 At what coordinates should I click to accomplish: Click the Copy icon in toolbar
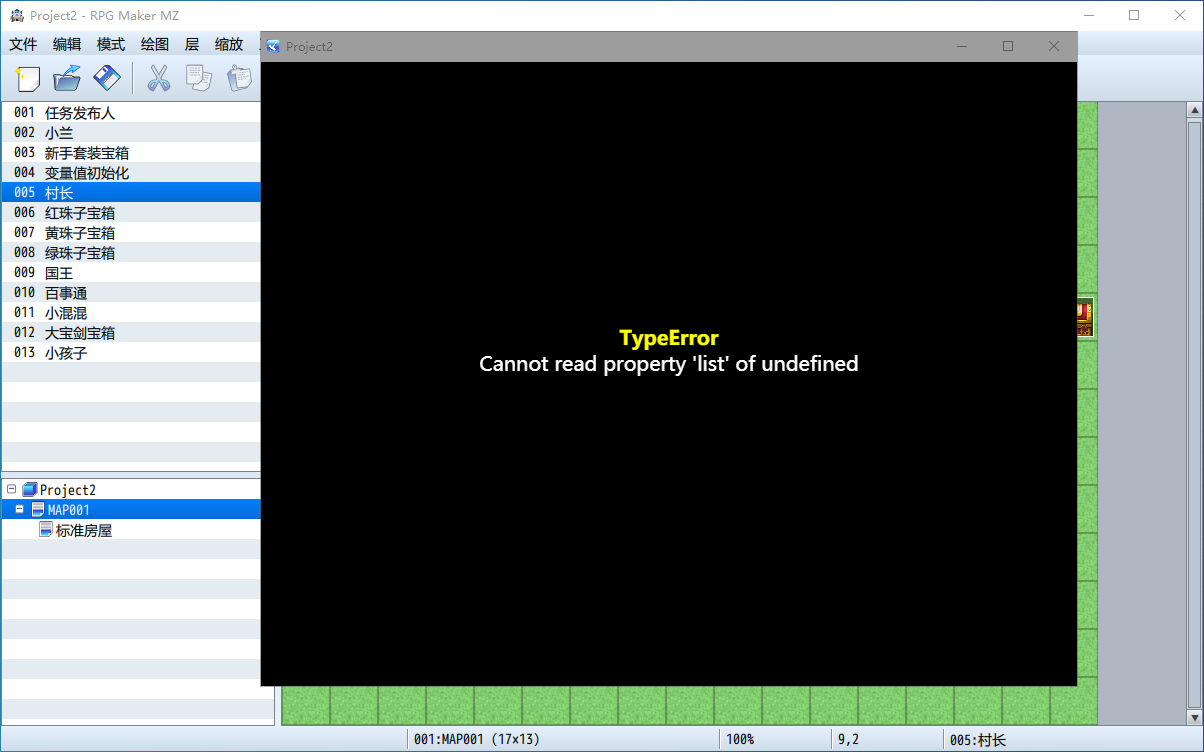pos(199,78)
